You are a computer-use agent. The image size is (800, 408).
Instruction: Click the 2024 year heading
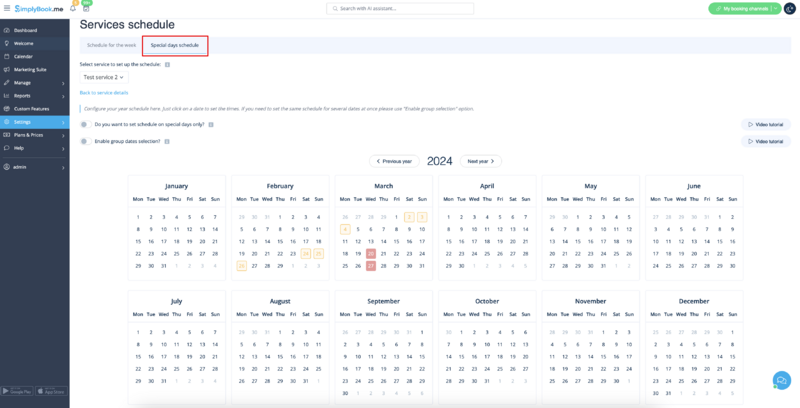pos(439,161)
